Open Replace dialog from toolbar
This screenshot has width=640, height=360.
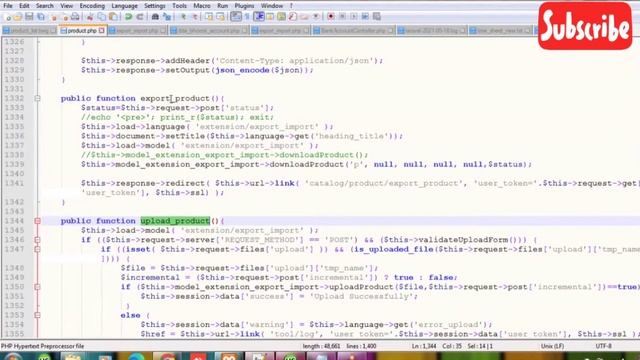(x=167, y=17)
